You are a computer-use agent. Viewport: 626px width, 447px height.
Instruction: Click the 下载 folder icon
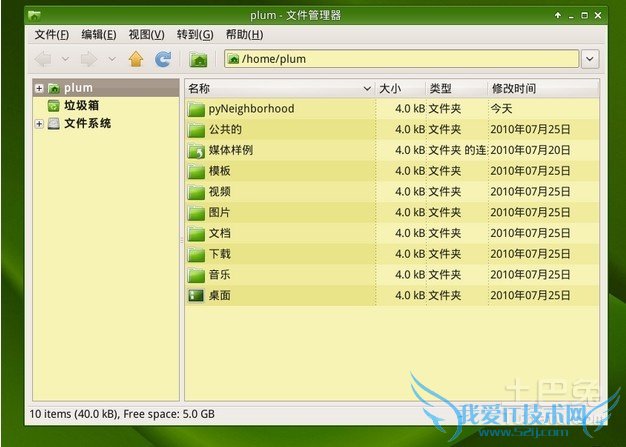pyautogui.click(x=196, y=254)
